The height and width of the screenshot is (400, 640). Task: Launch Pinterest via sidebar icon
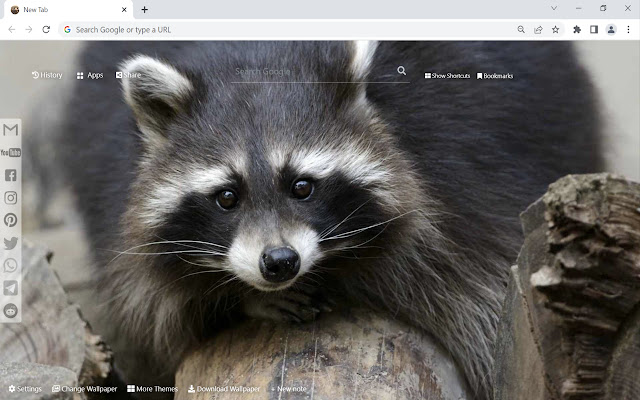click(10, 220)
